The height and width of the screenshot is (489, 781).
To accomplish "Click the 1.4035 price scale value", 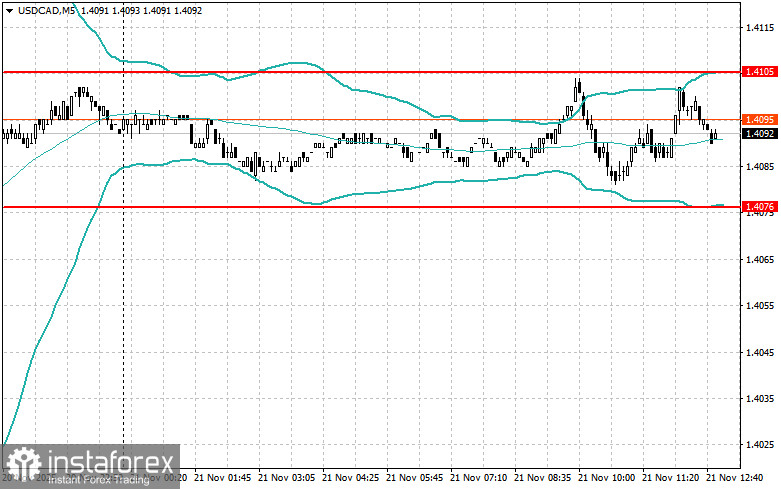I will [x=760, y=398].
